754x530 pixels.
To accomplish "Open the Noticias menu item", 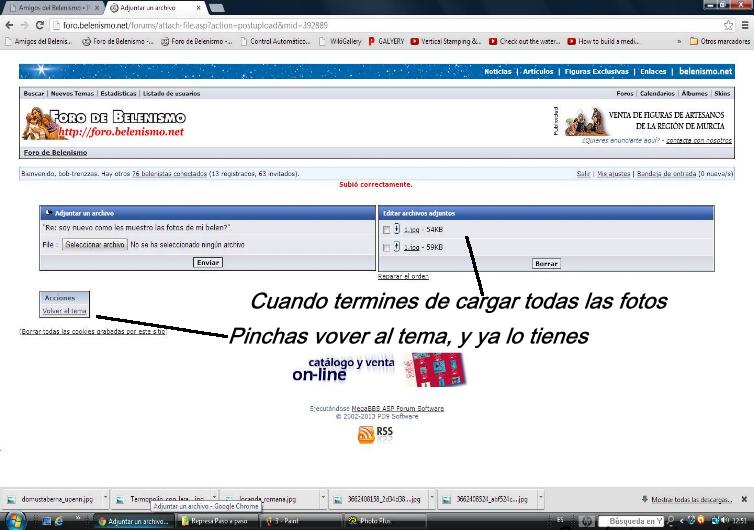I will (x=497, y=72).
